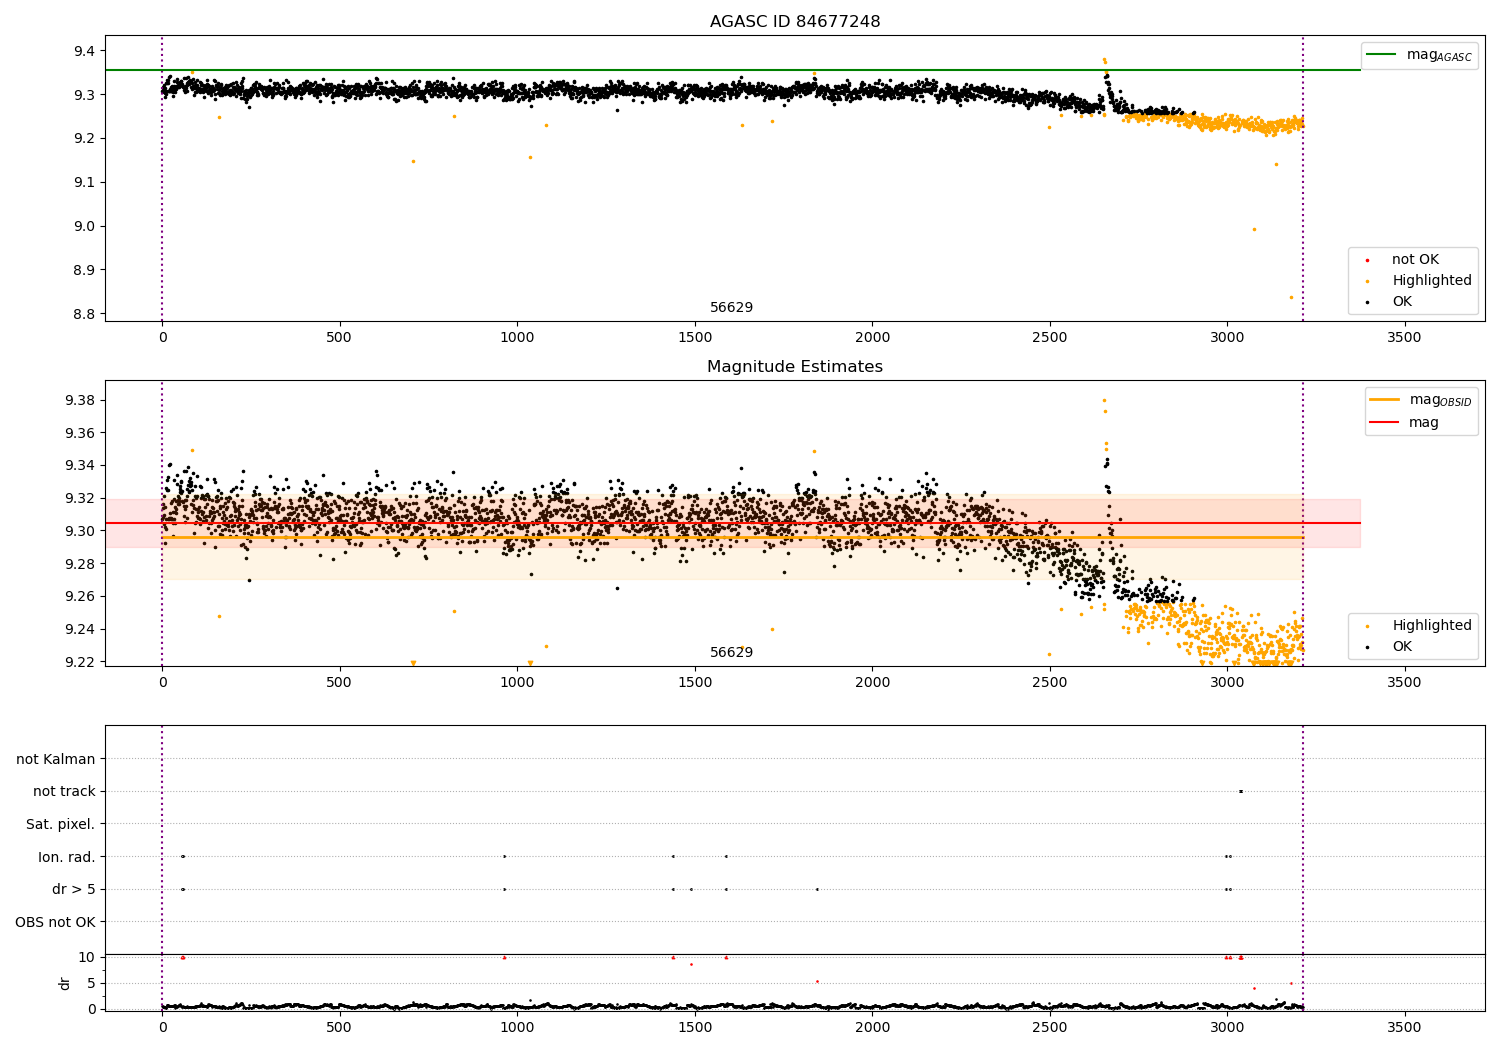Click y-axis tick "9.26" in middle plot

[x=80, y=597]
